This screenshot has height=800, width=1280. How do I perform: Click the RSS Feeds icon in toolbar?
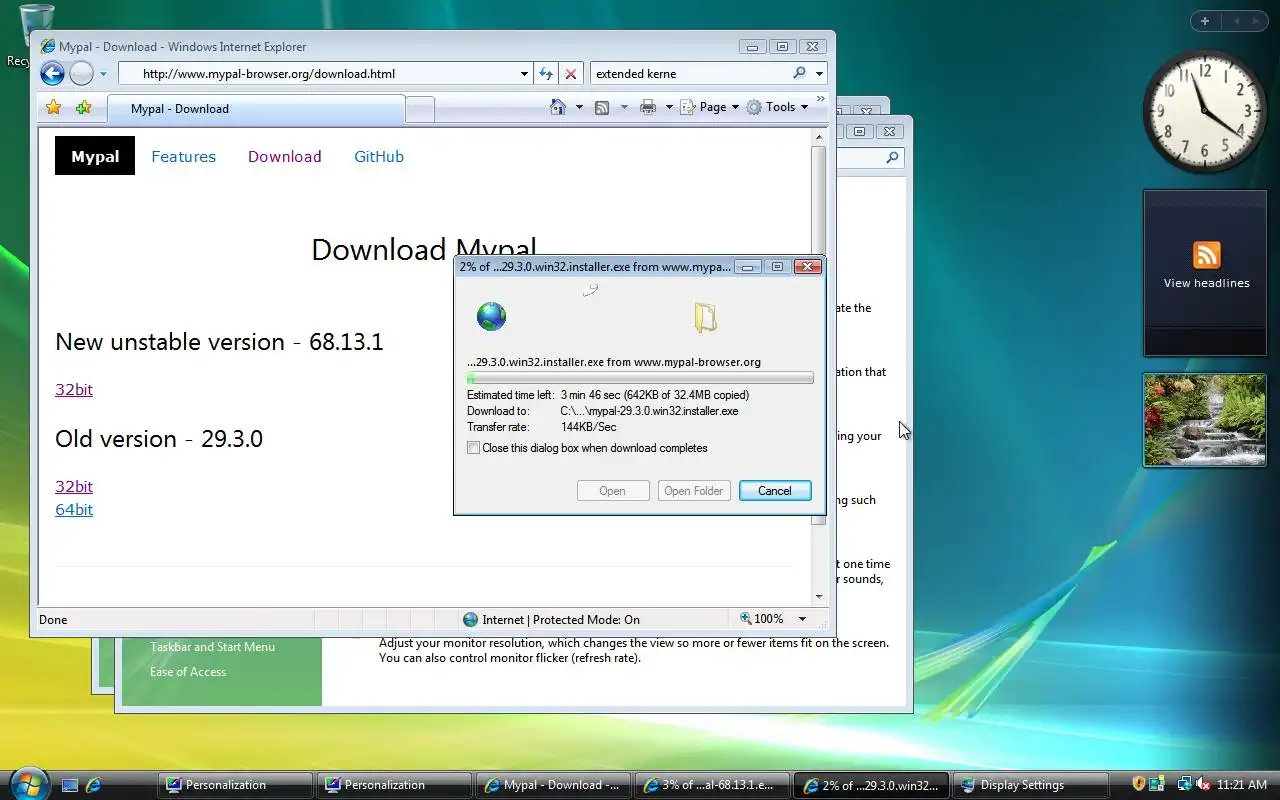(x=602, y=107)
